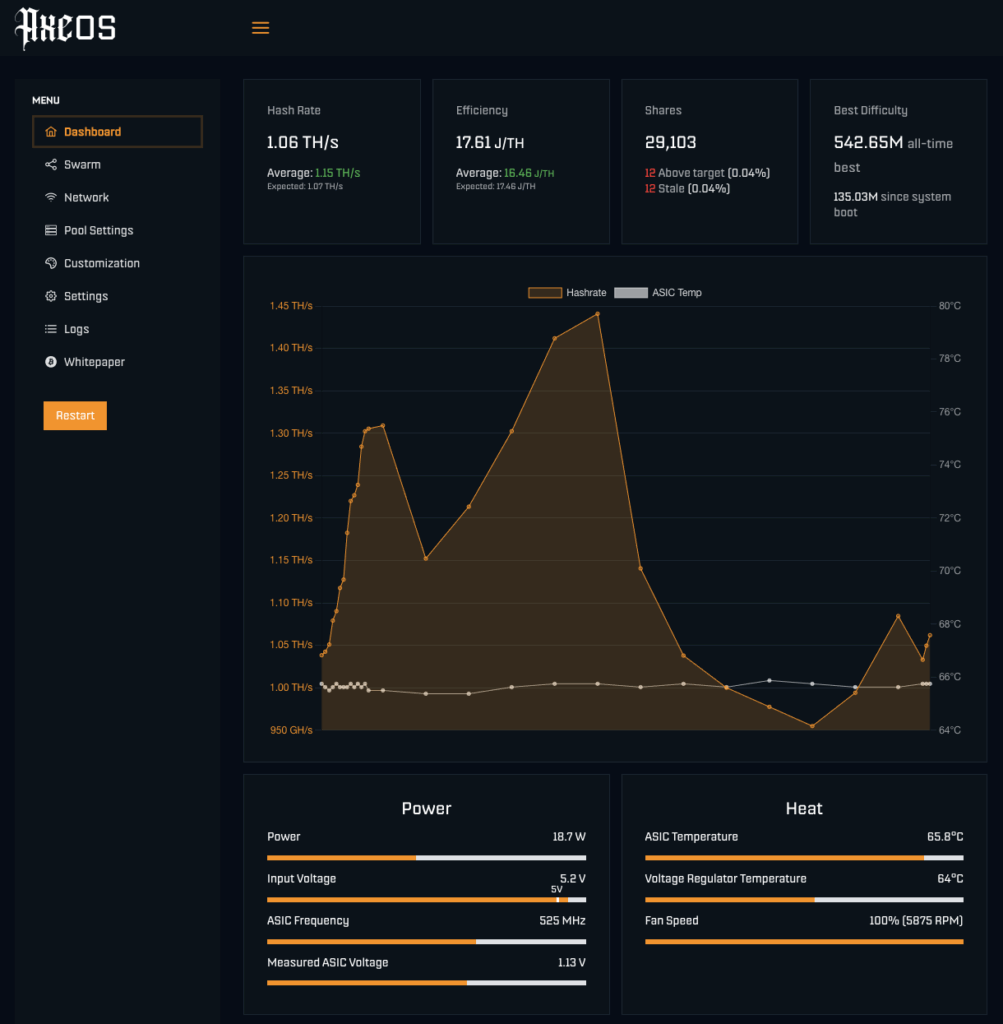Open the Pool Settings page
This screenshot has width=1003, height=1024.
pyautogui.click(x=98, y=231)
